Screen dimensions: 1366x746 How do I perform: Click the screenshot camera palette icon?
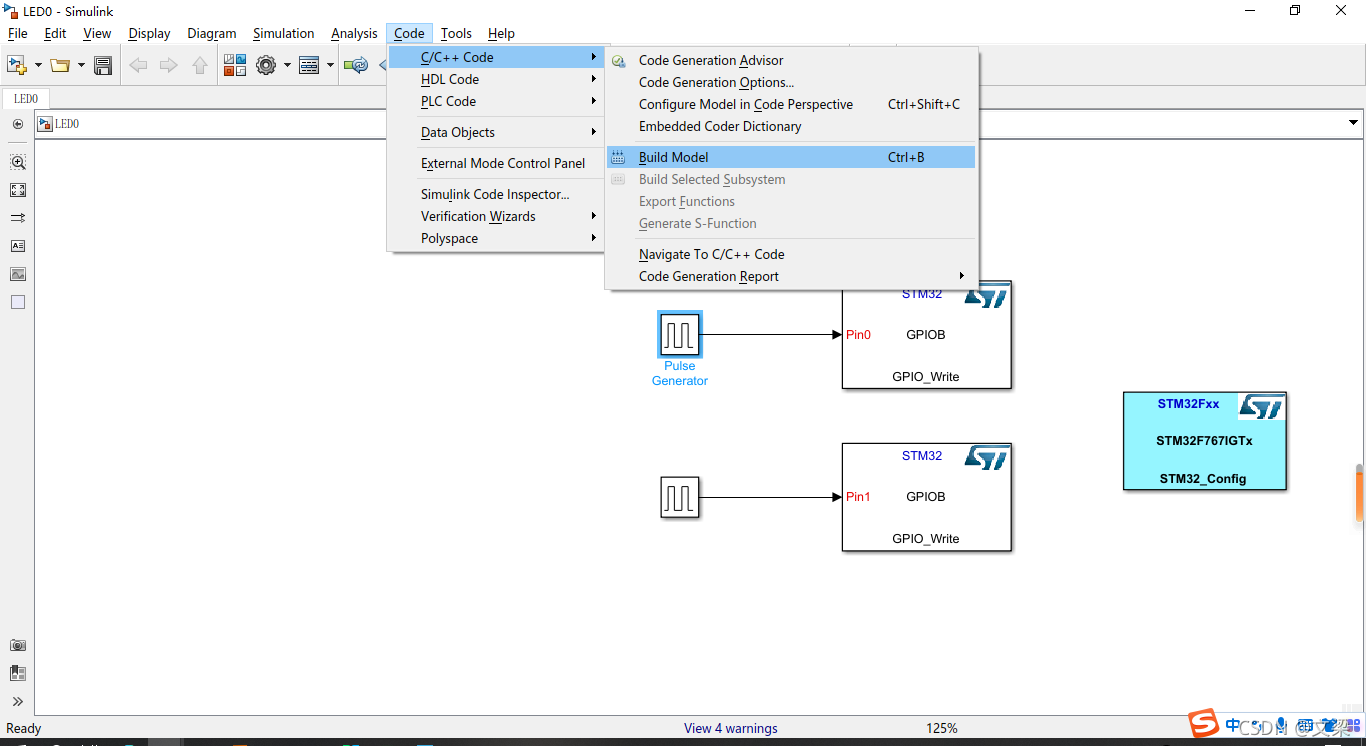(x=17, y=646)
